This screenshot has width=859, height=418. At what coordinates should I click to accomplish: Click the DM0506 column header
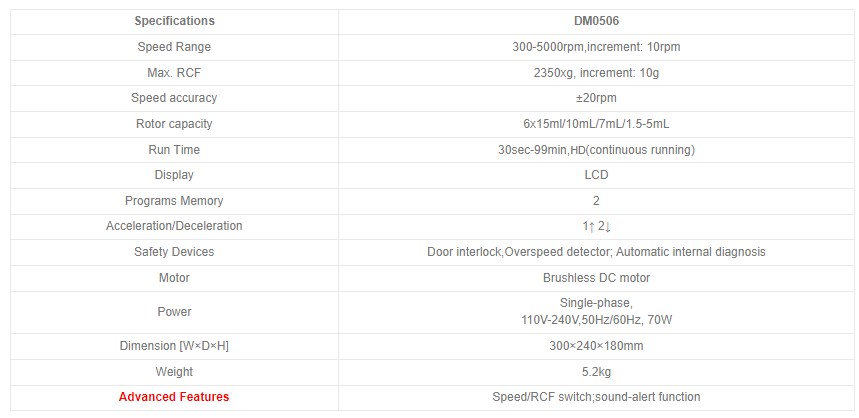(x=596, y=21)
